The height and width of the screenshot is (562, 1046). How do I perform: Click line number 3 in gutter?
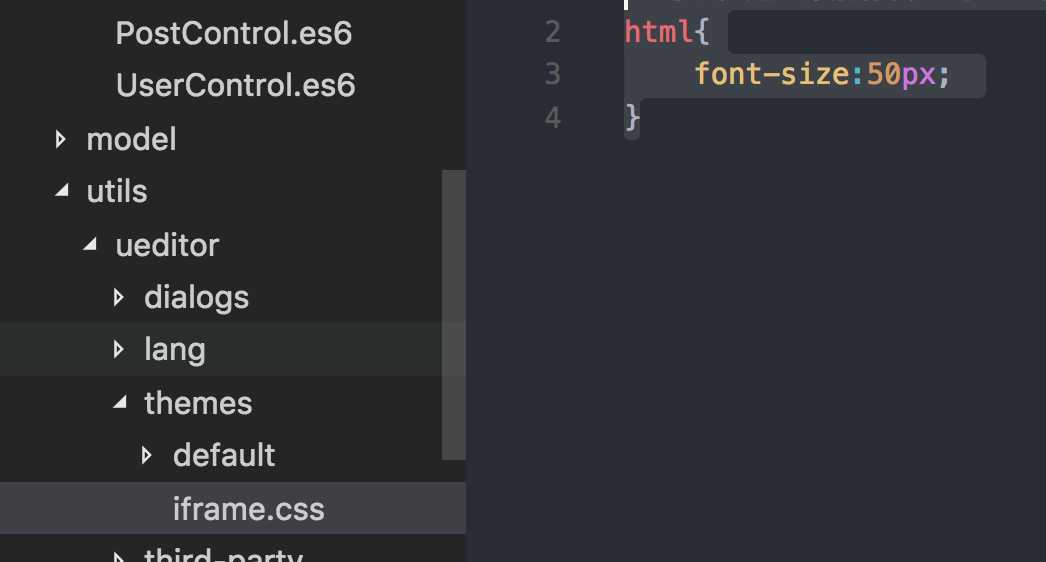[552, 73]
